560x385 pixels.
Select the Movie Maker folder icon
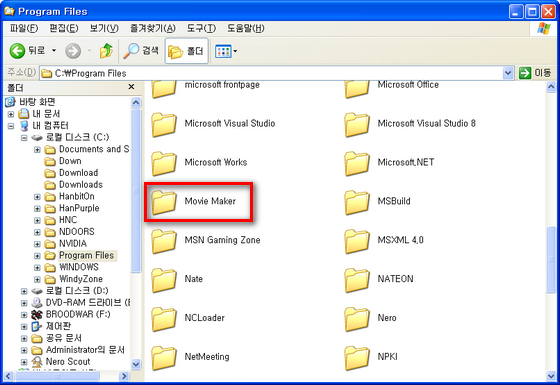[164, 202]
